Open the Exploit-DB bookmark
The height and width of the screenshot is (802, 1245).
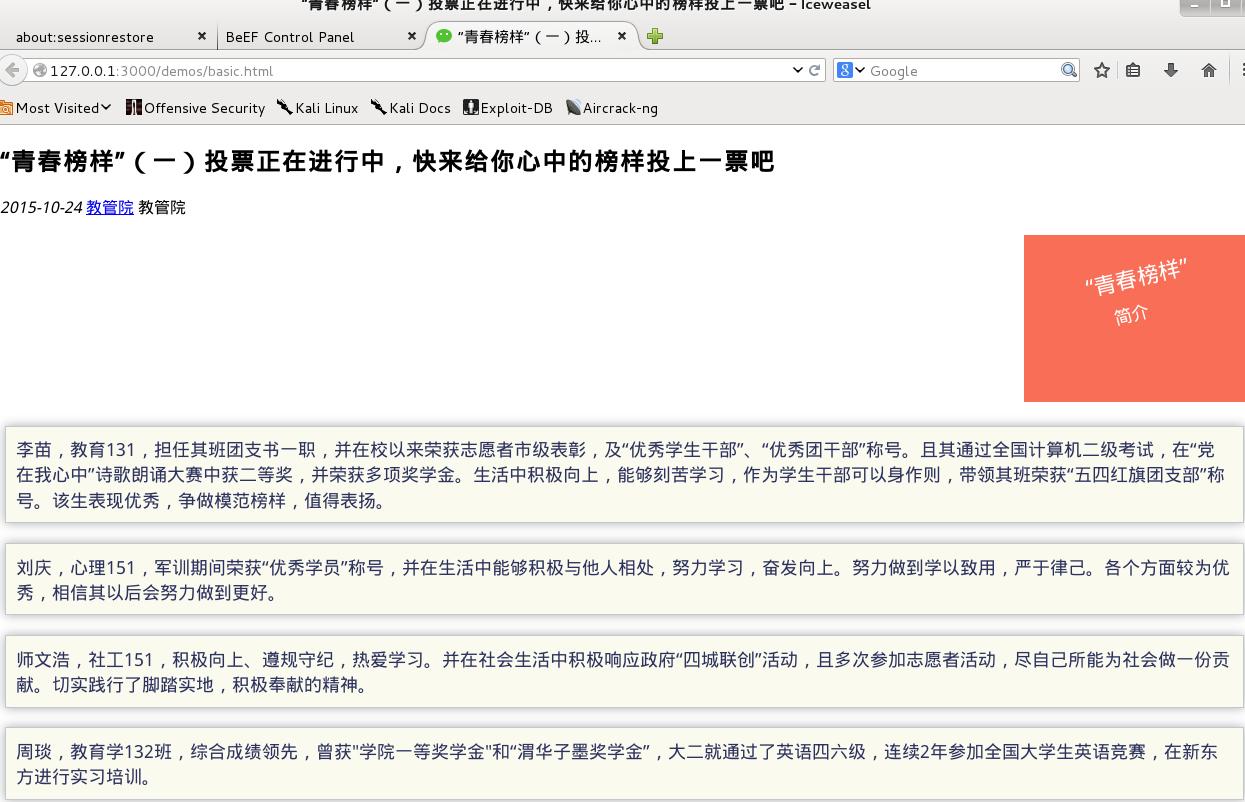point(508,108)
